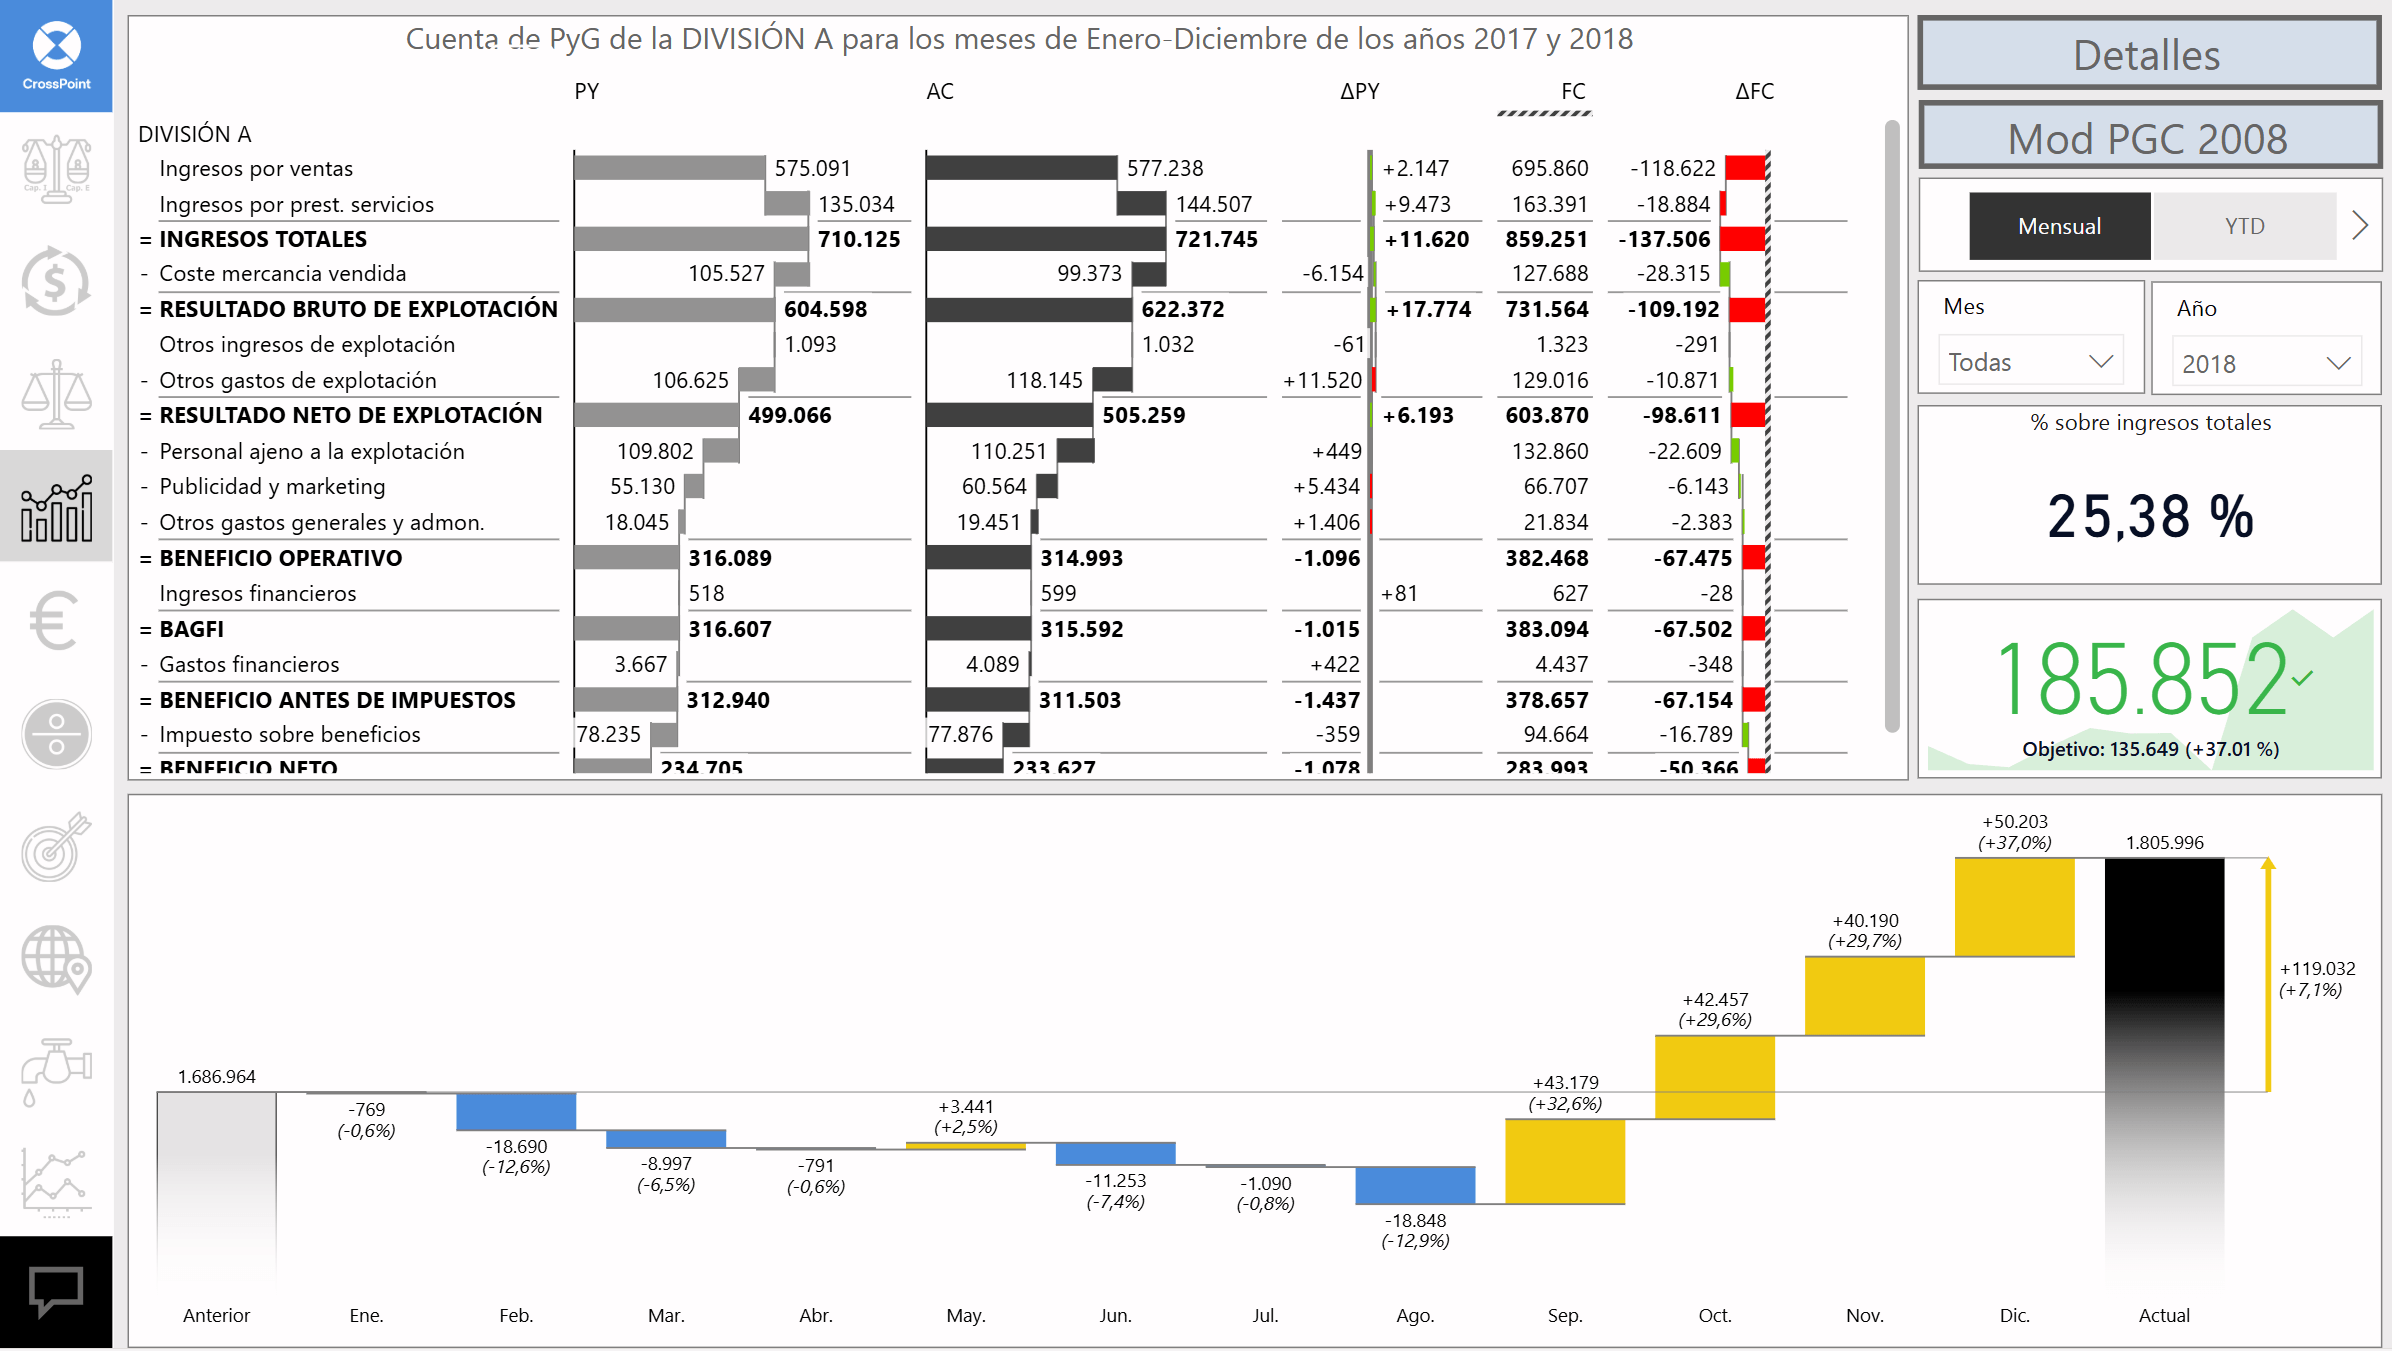Click the 859.251 FC value
The height and width of the screenshot is (1351, 2392).
click(1546, 239)
